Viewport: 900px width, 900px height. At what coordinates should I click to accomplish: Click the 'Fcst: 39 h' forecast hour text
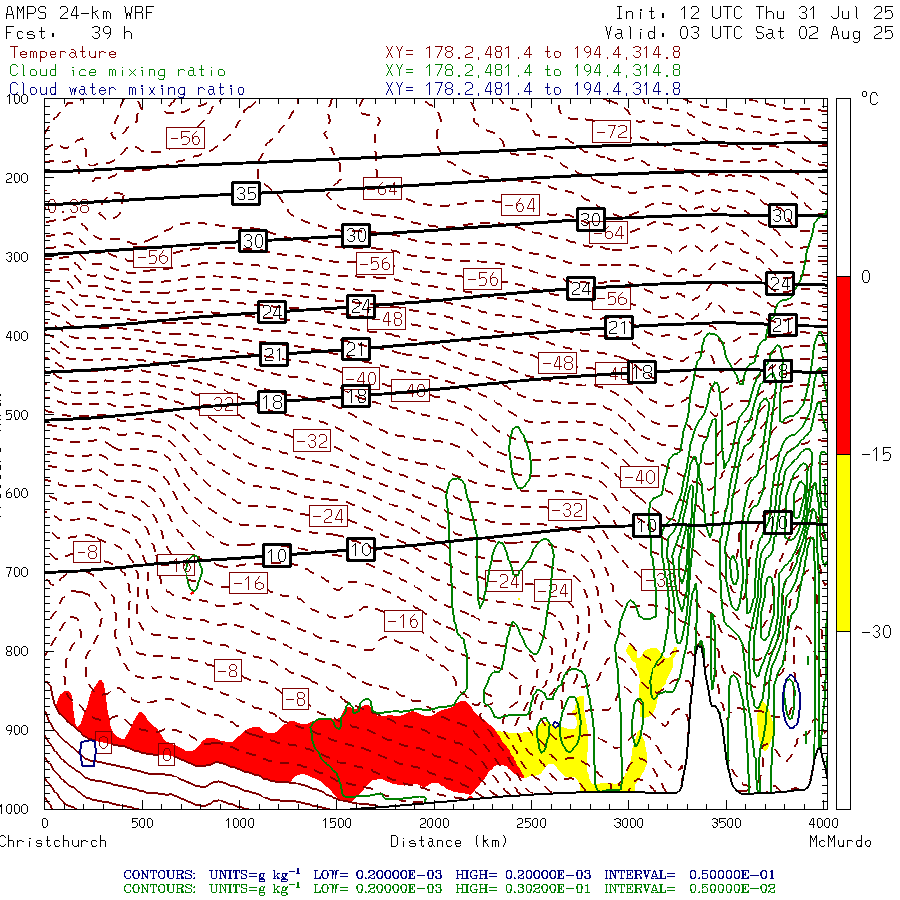(69, 33)
